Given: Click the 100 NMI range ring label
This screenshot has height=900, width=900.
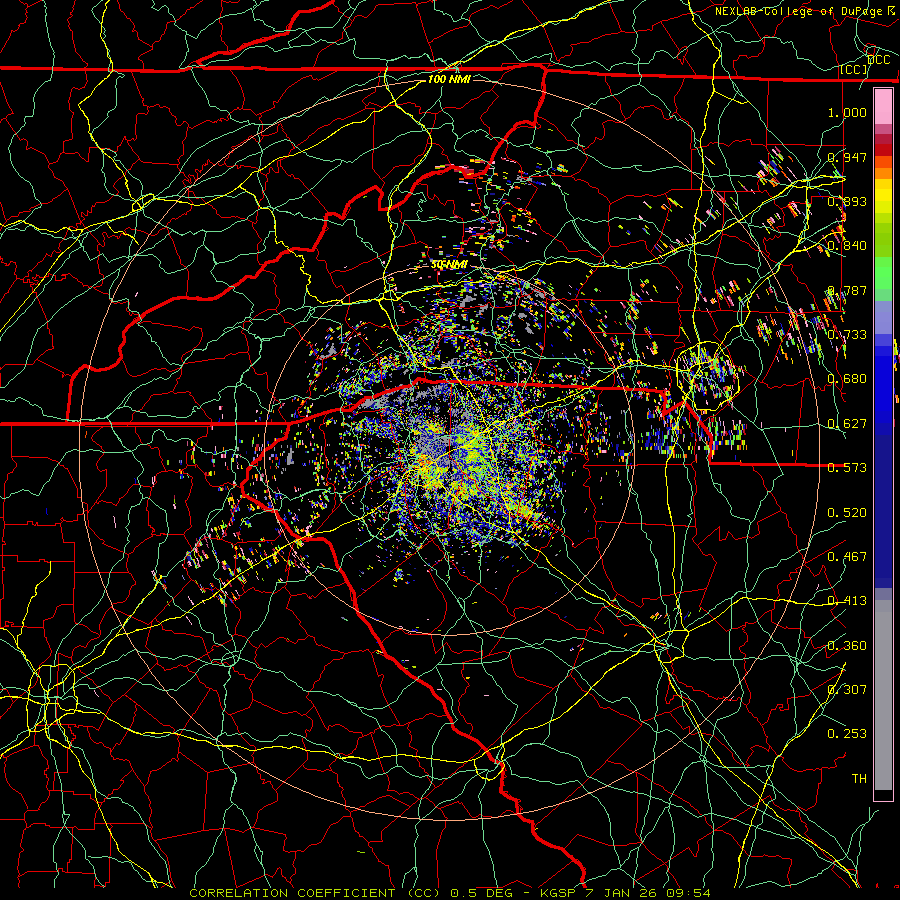Looking at the screenshot, I should tap(449, 79).
